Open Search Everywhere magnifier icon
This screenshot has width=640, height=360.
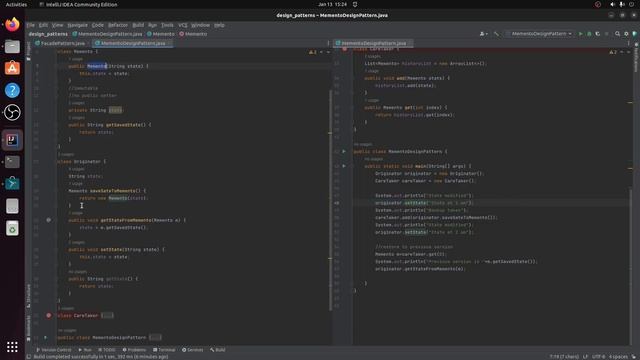point(618,34)
